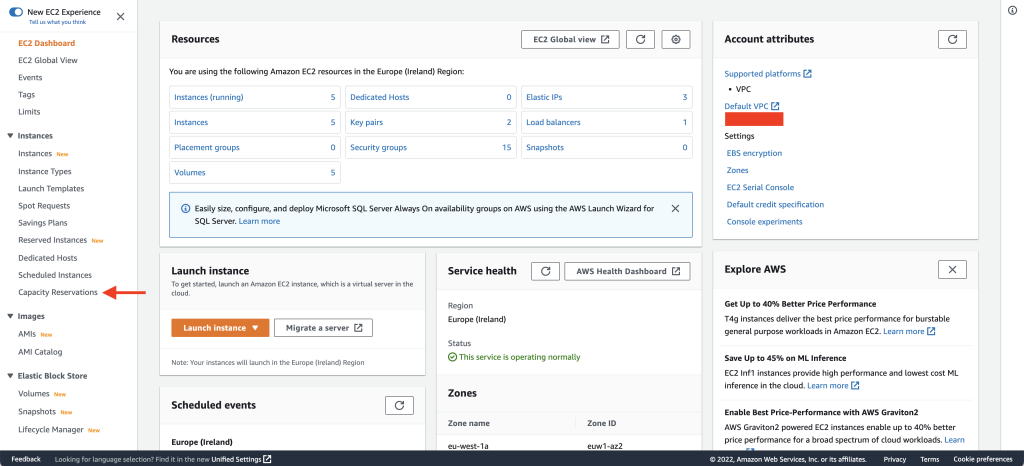Open EC2 Serial Console setting
Screen dimensions: 1024x466
(x=760, y=187)
